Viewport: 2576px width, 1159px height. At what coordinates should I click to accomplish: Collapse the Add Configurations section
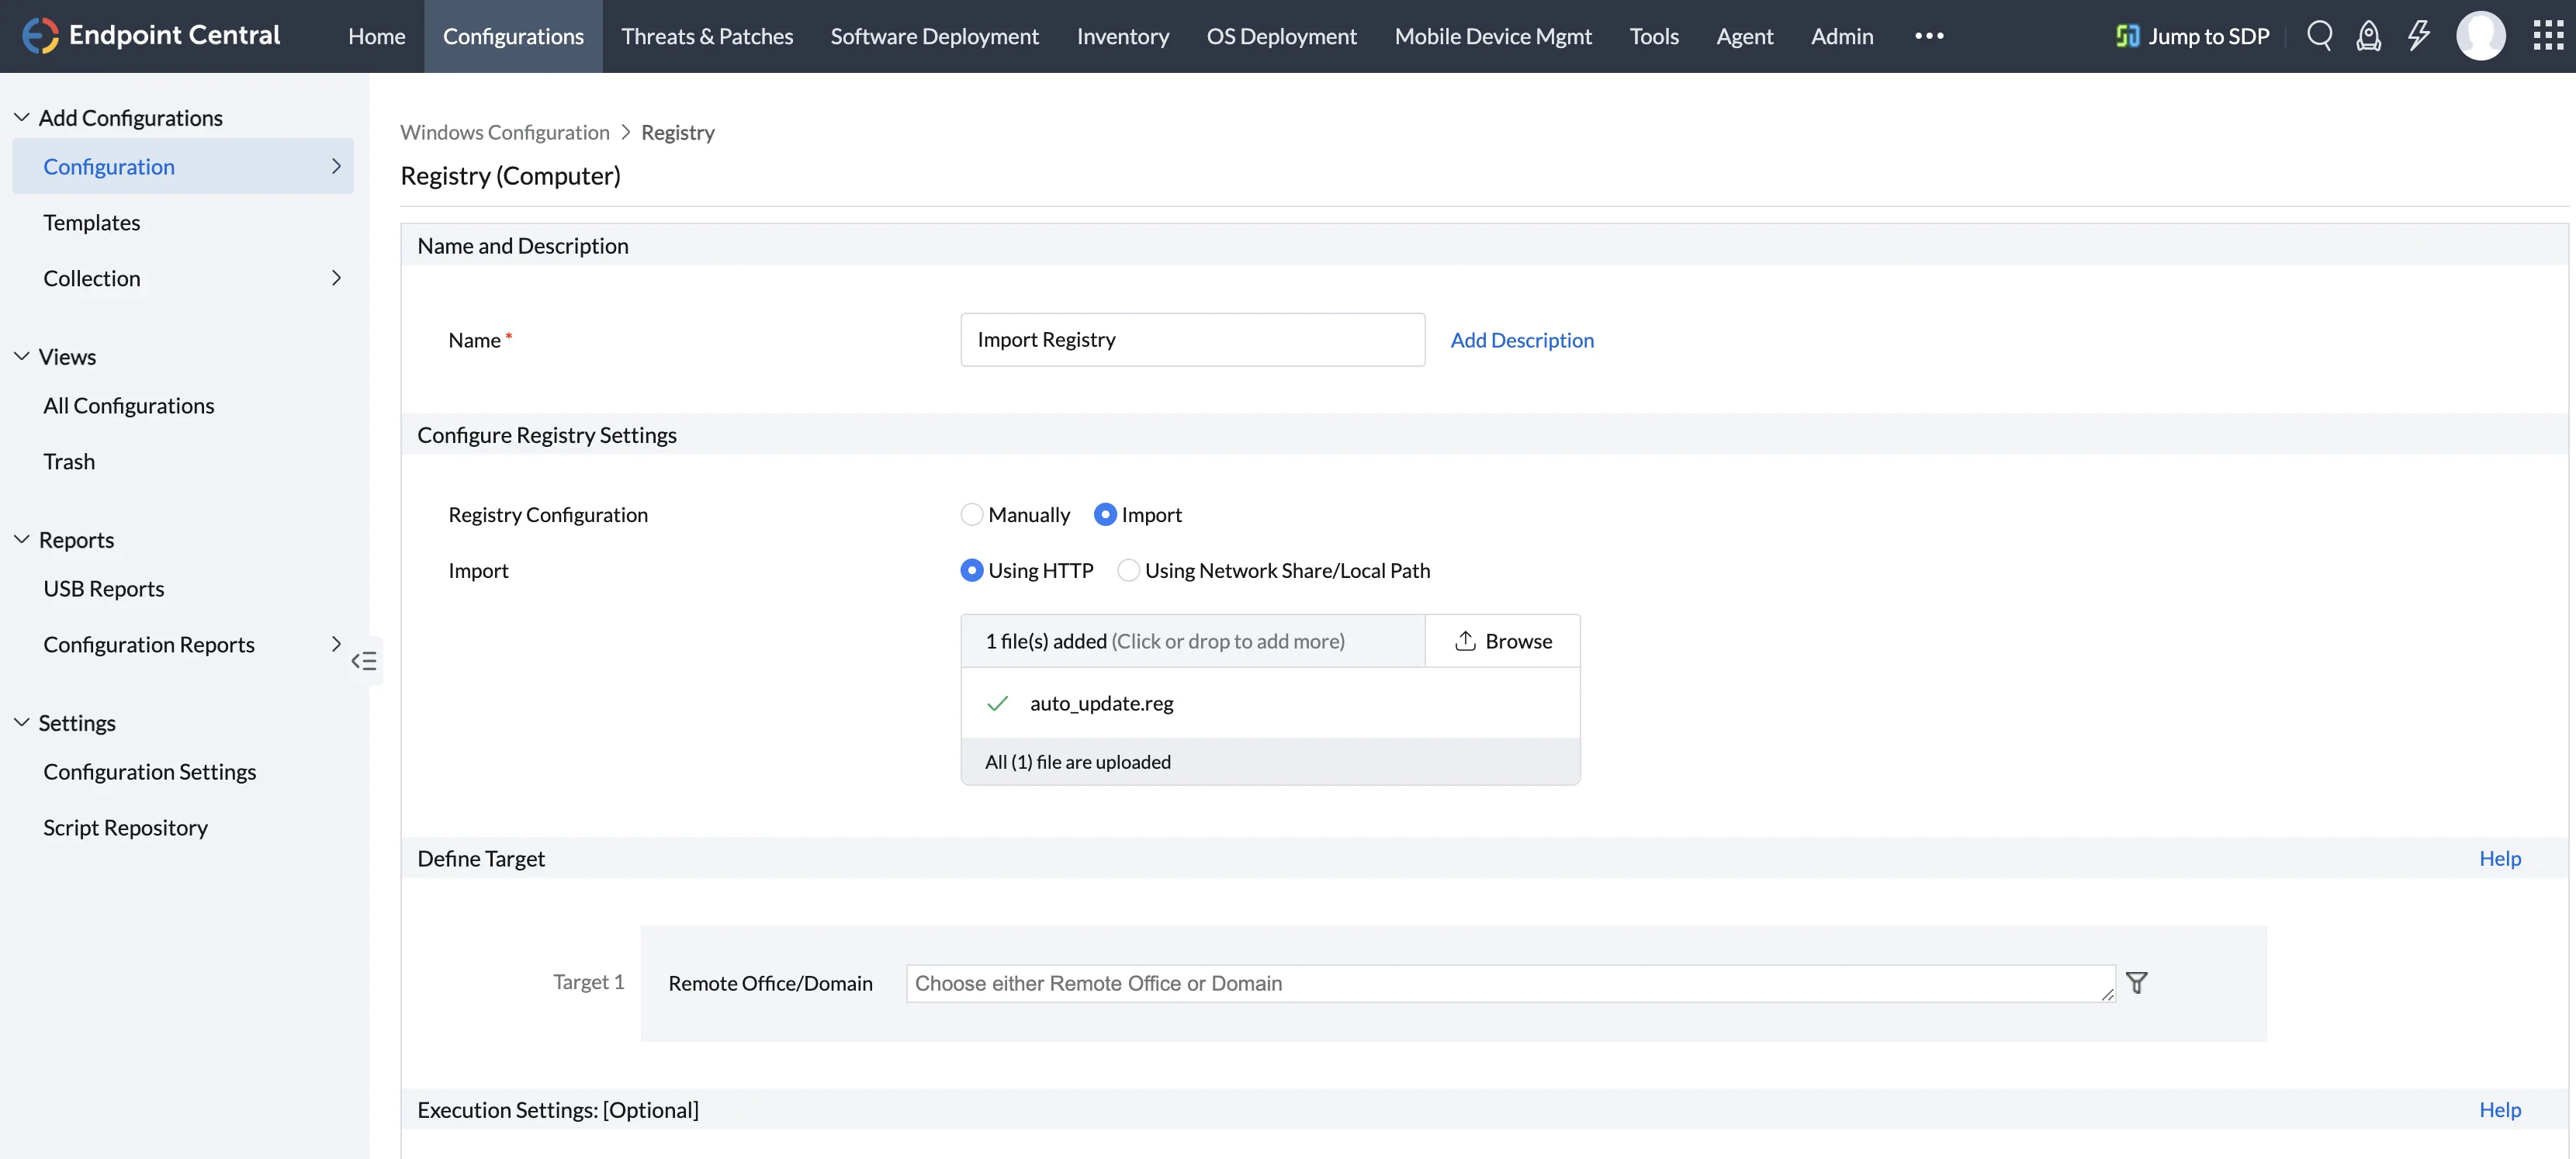pos(21,117)
